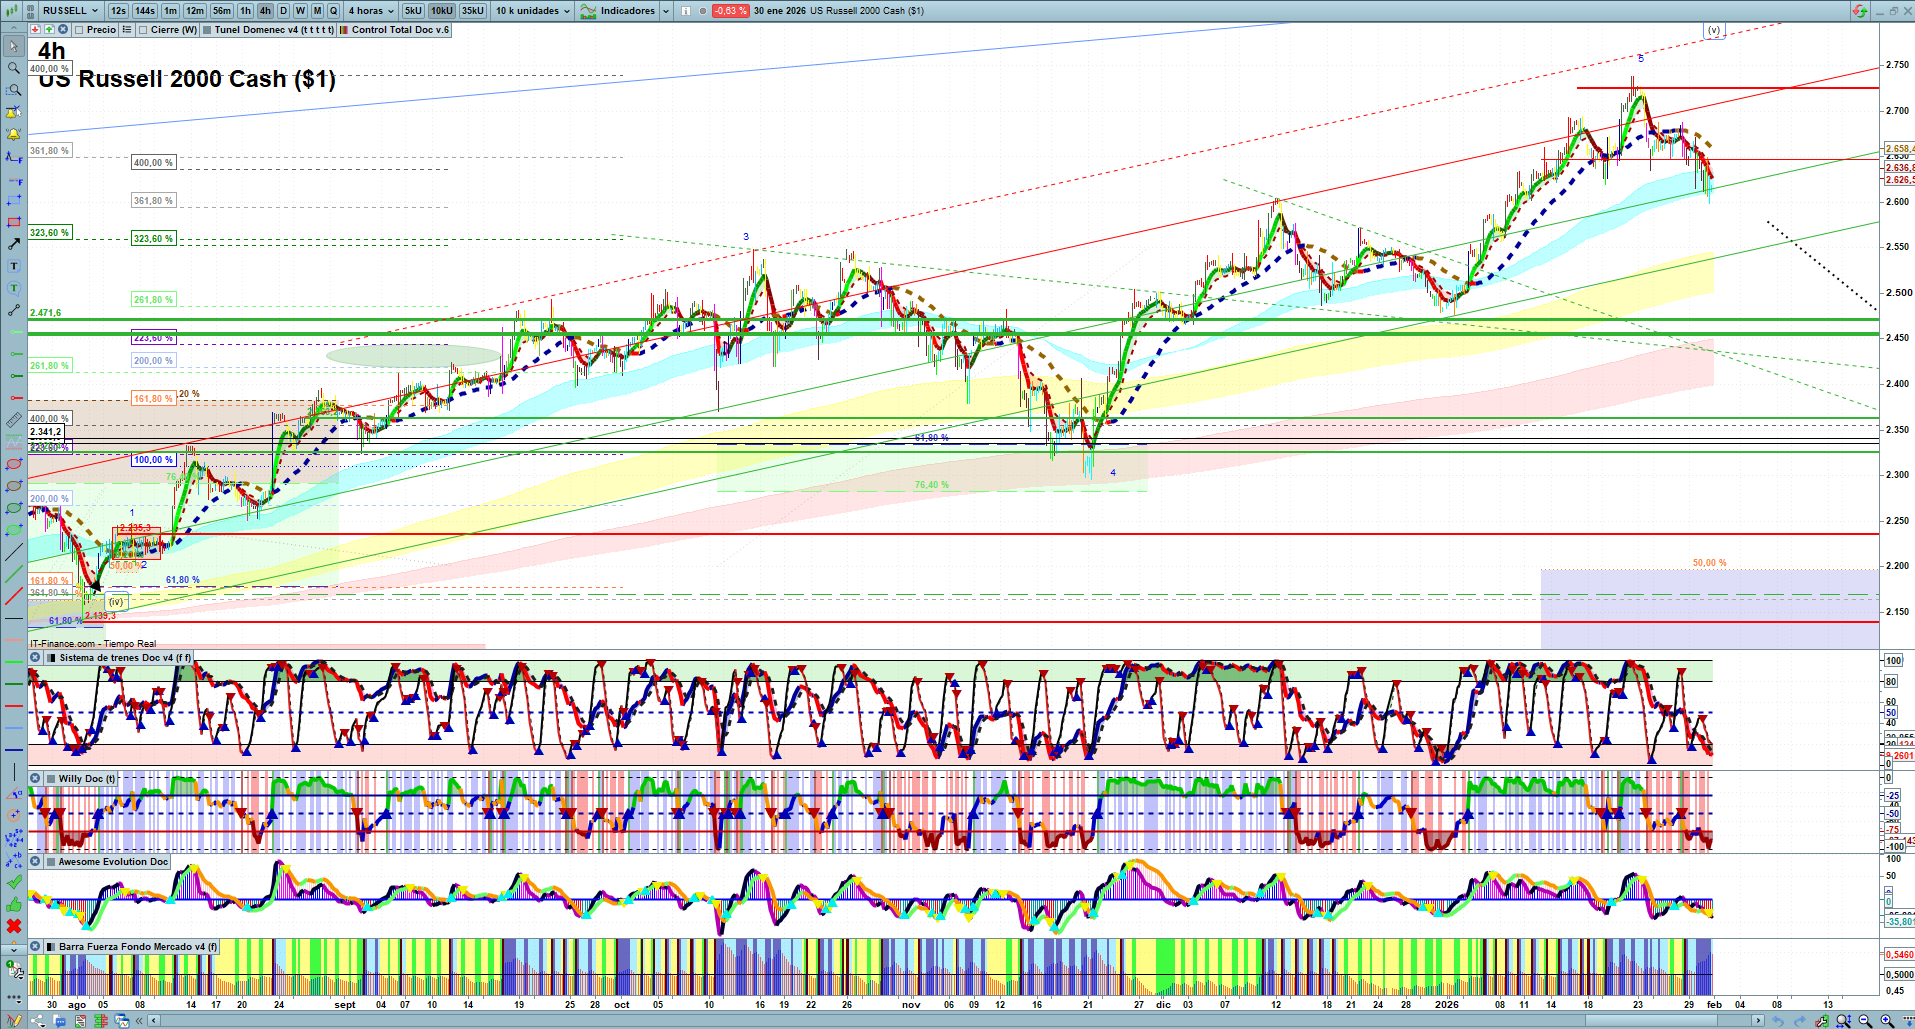Select the 56m timeframe
Image resolution: width=1915 pixels, height=1029 pixels.
[x=222, y=11]
